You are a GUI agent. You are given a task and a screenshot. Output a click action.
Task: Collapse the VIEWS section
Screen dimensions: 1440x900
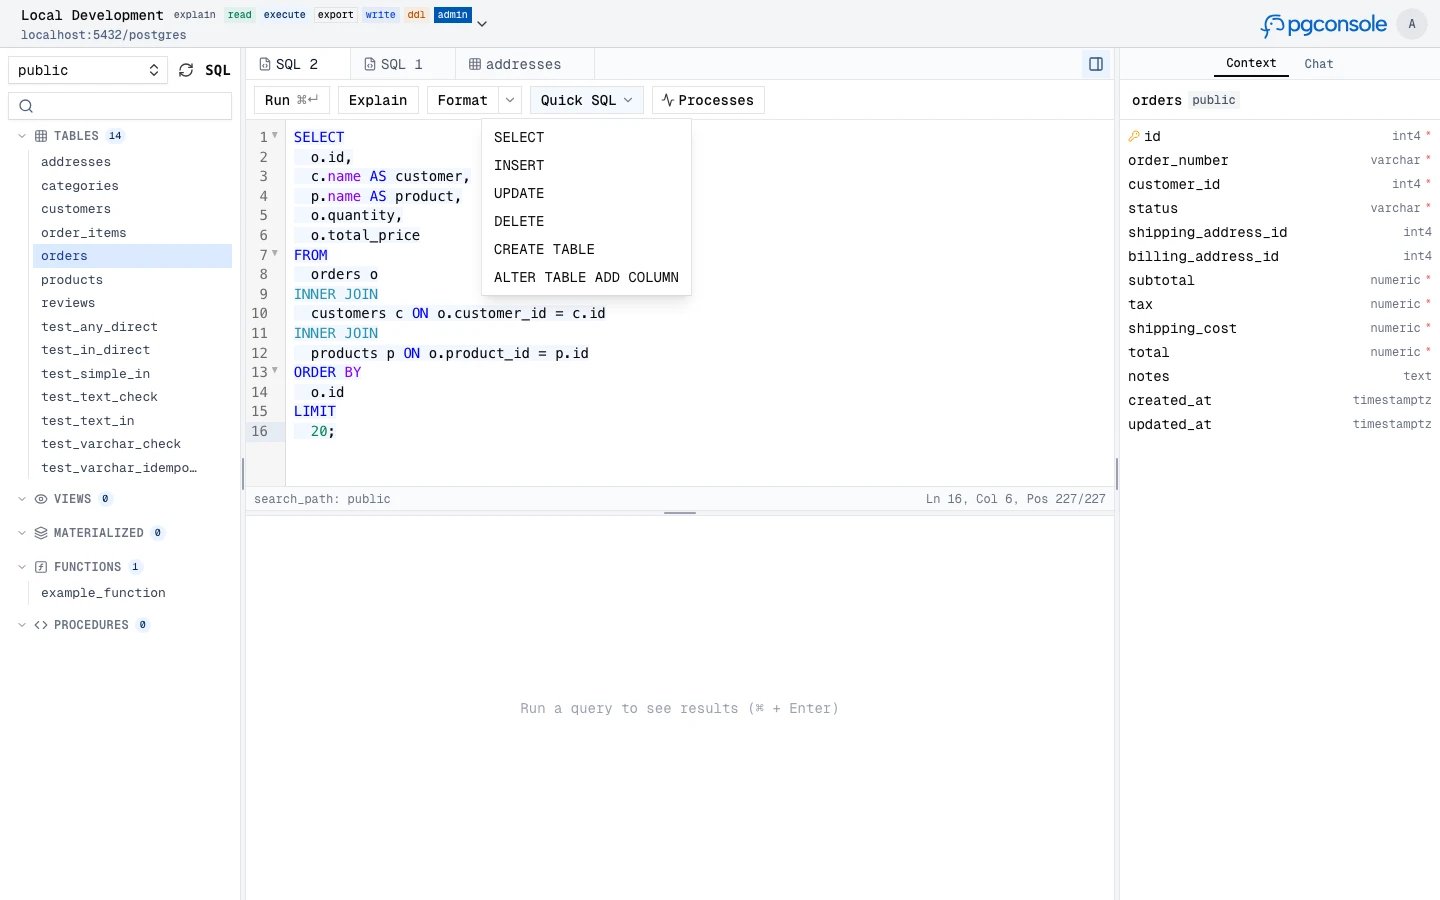(x=22, y=499)
